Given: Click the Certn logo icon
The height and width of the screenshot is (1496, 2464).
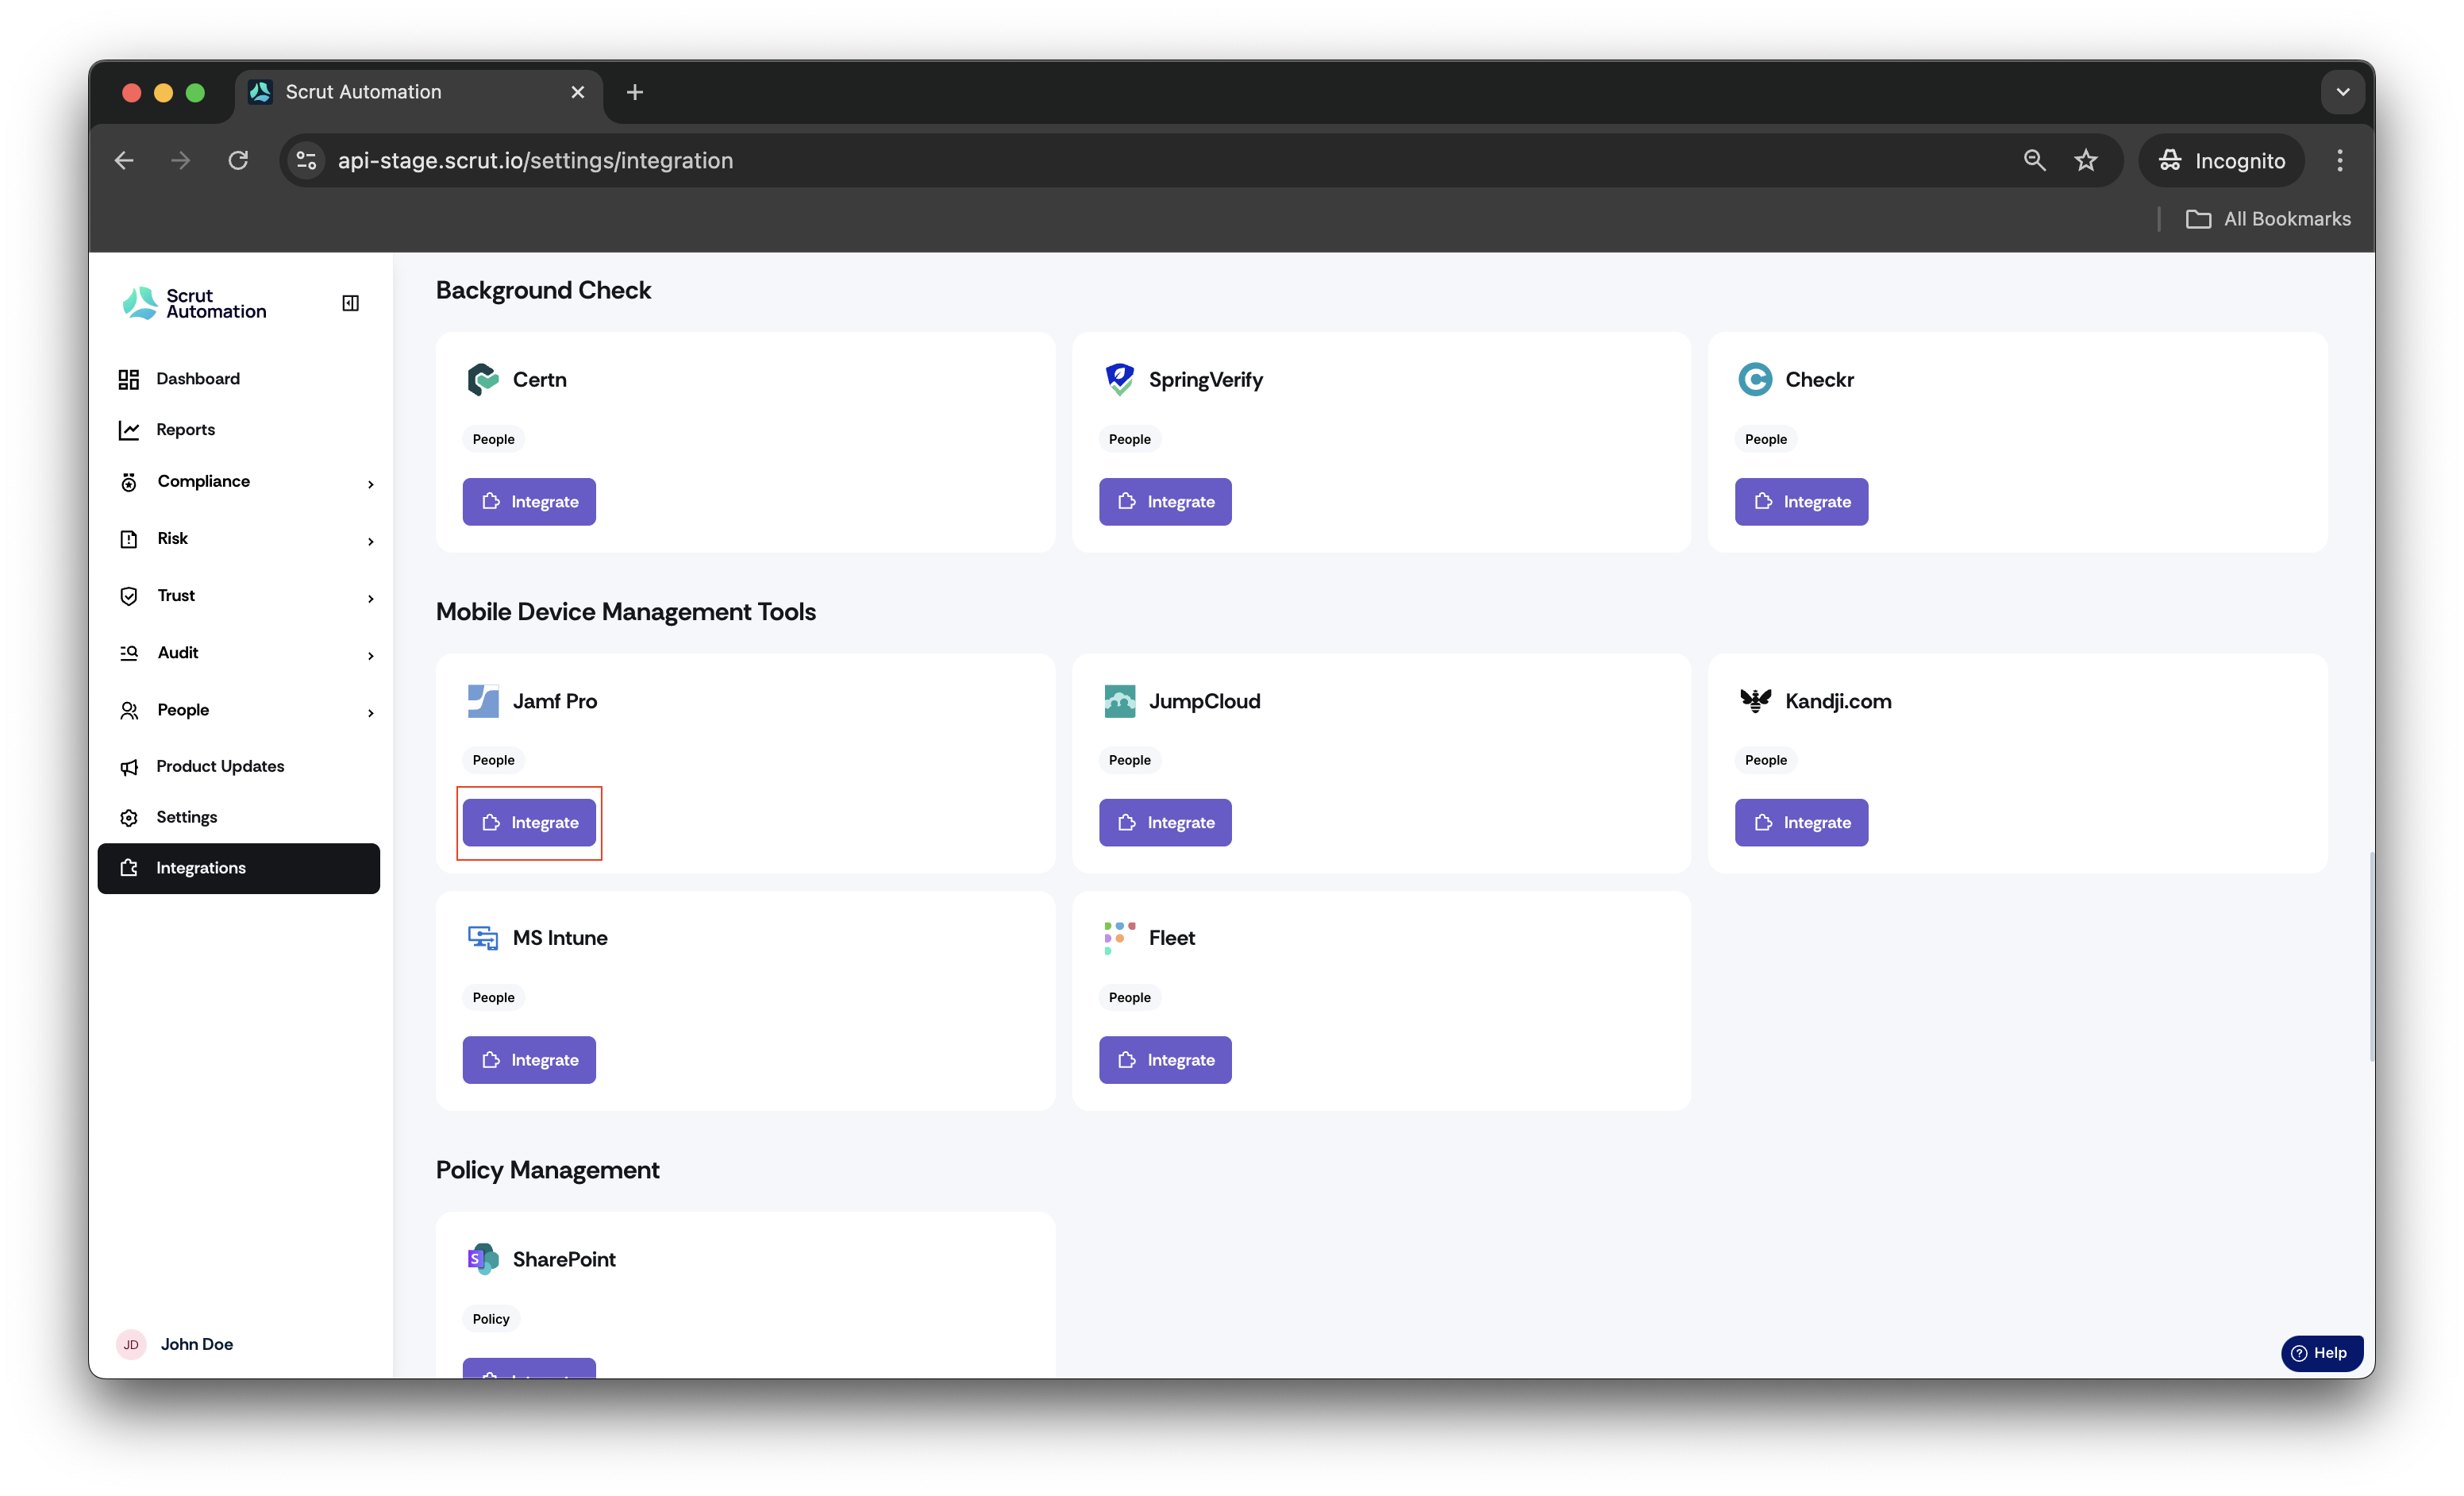Looking at the screenshot, I should point(483,380).
